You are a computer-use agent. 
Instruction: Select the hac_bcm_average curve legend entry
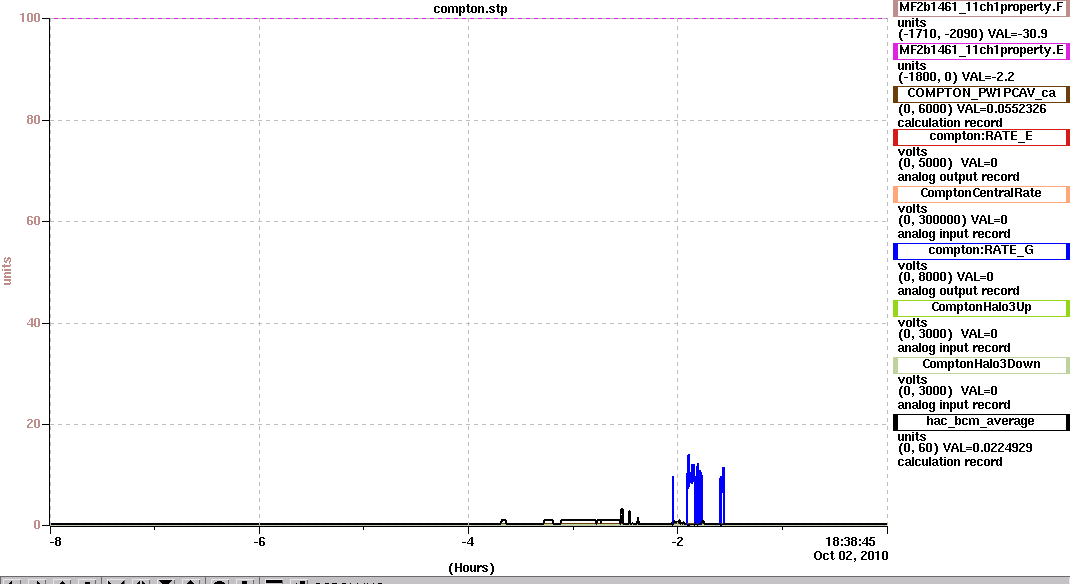tap(981, 422)
